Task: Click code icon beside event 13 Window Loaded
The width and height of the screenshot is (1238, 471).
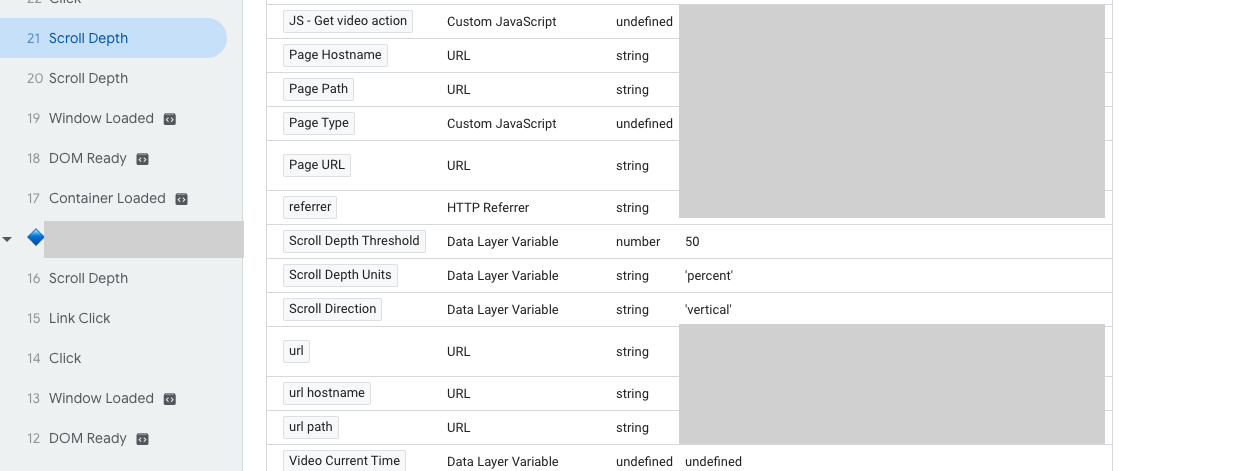Action: (x=170, y=399)
